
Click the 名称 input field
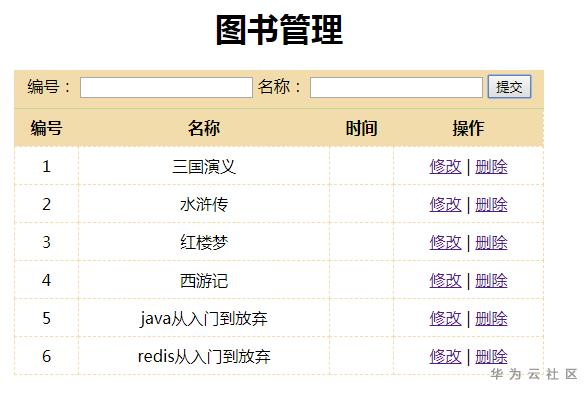[x=396, y=87]
